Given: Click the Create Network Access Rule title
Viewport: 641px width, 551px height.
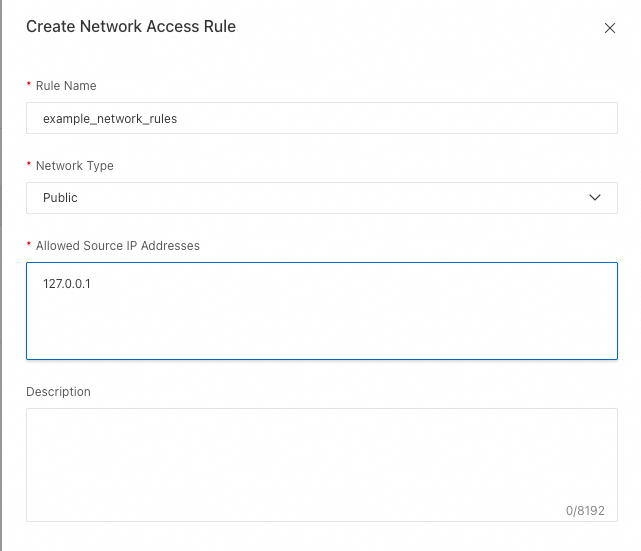Looking at the screenshot, I should 131,27.
